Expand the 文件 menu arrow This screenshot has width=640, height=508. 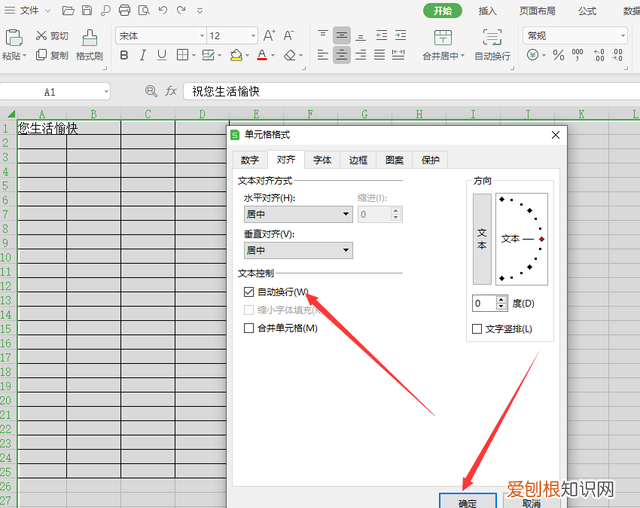point(48,11)
